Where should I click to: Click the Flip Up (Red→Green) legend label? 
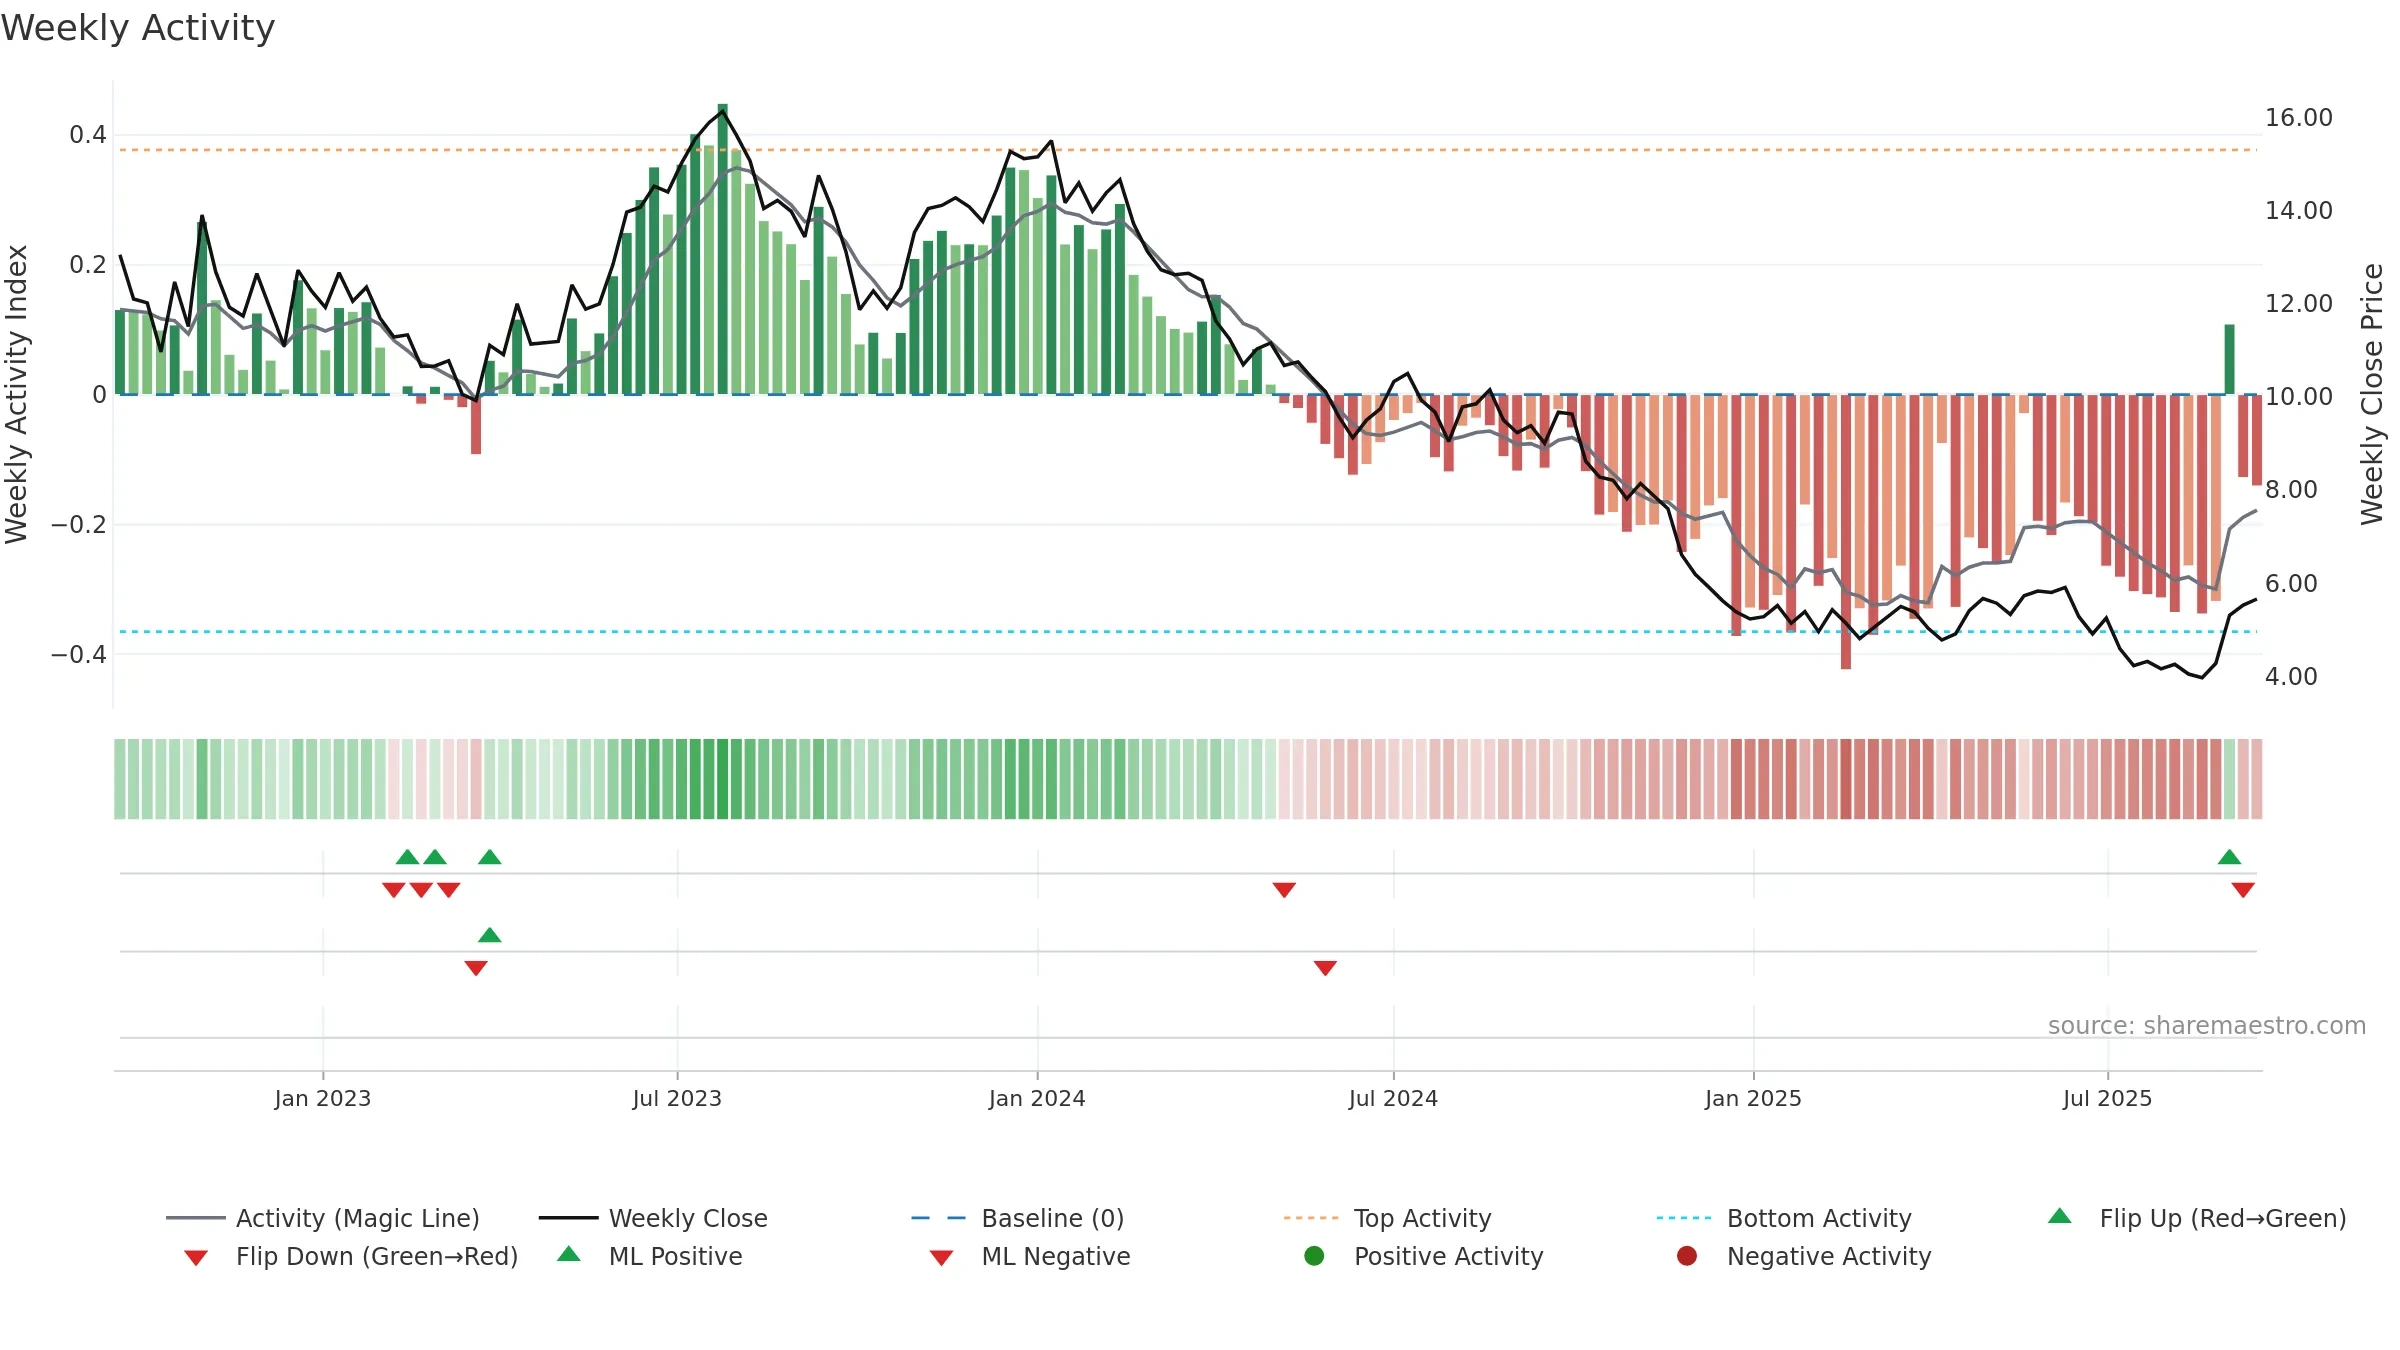tap(2223, 1218)
